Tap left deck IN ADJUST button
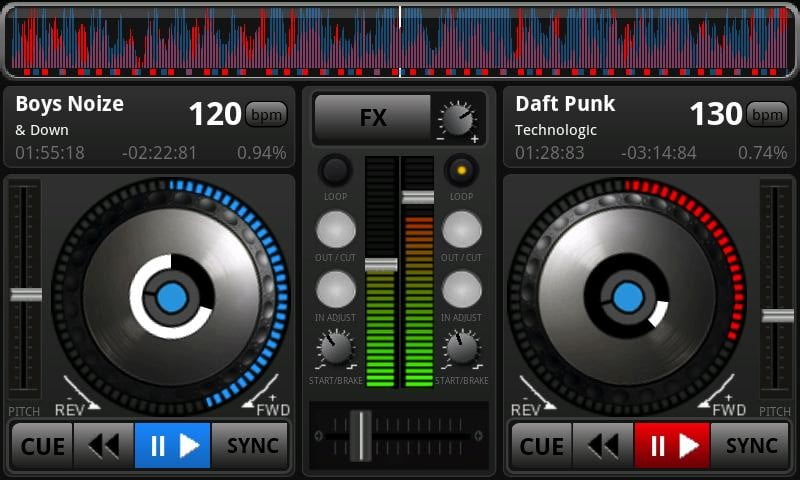 (336, 290)
